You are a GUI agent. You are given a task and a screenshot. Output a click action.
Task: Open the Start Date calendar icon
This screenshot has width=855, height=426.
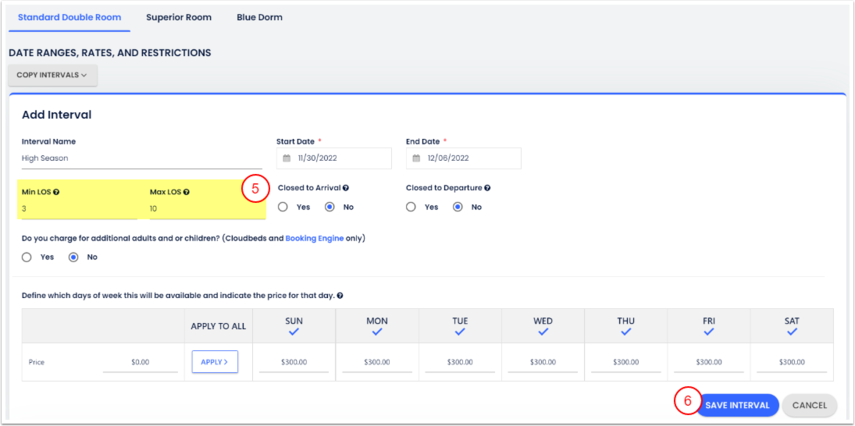tap(287, 158)
